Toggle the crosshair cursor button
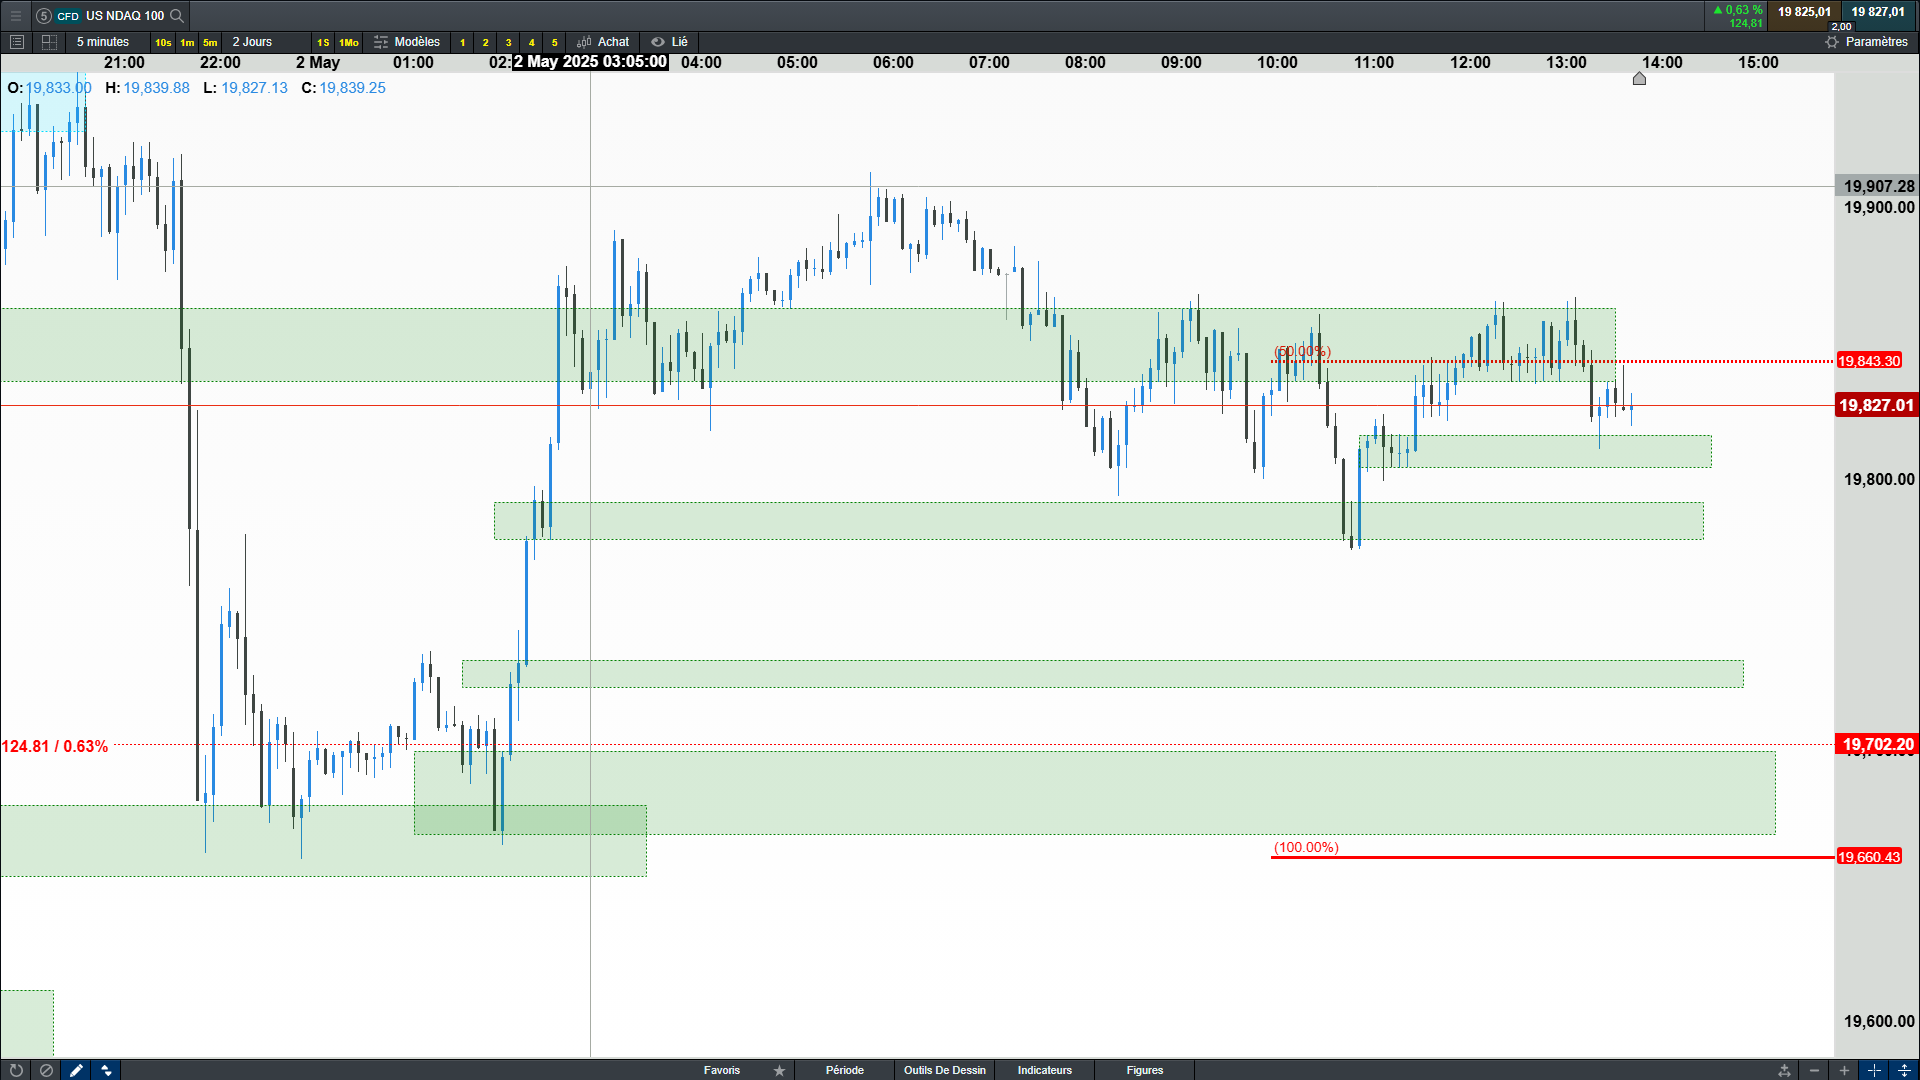This screenshot has width=1920, height=1080. tap(1874, 1070)
